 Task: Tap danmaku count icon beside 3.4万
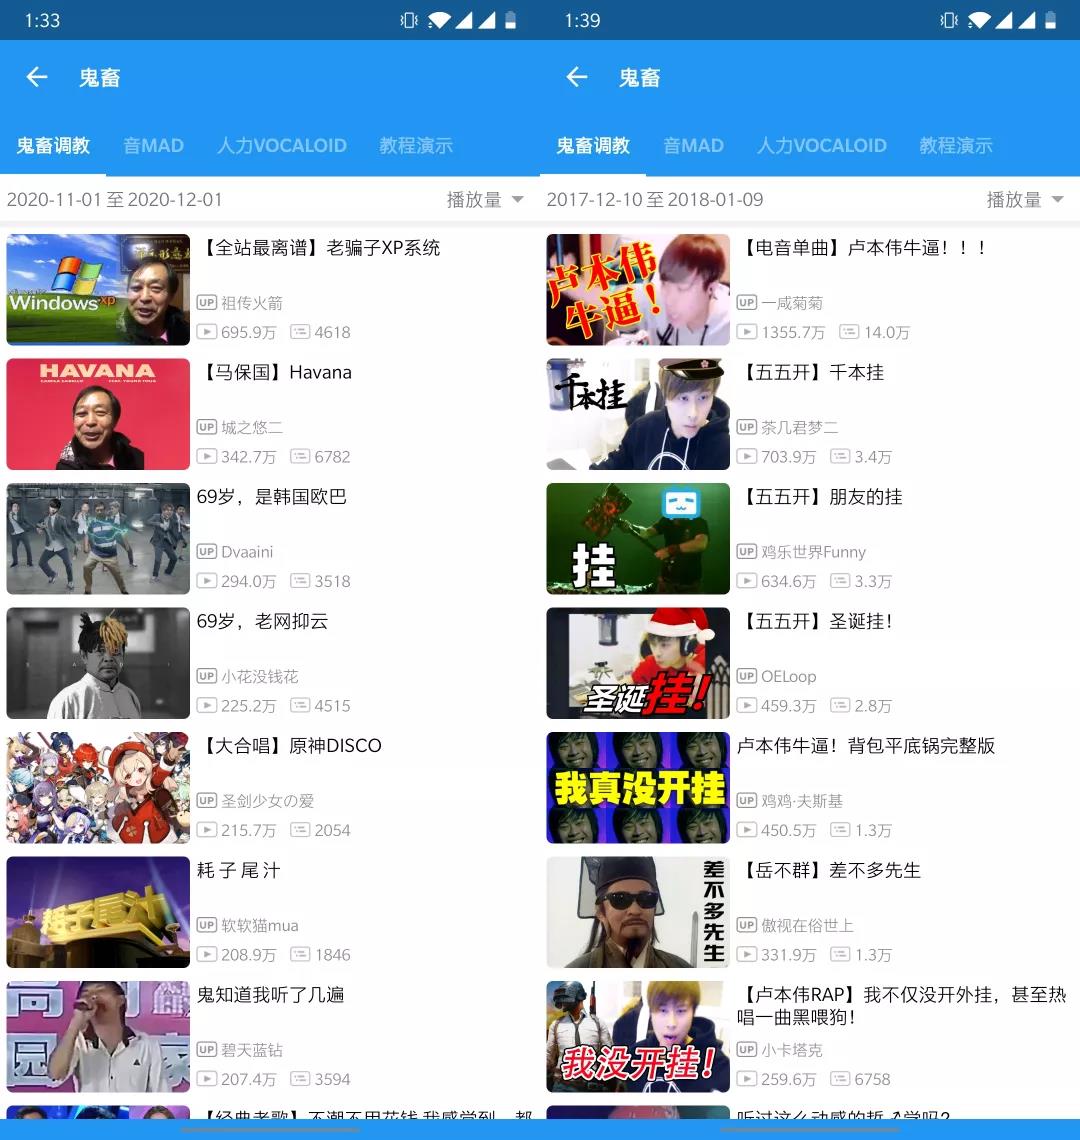(840, 457)
